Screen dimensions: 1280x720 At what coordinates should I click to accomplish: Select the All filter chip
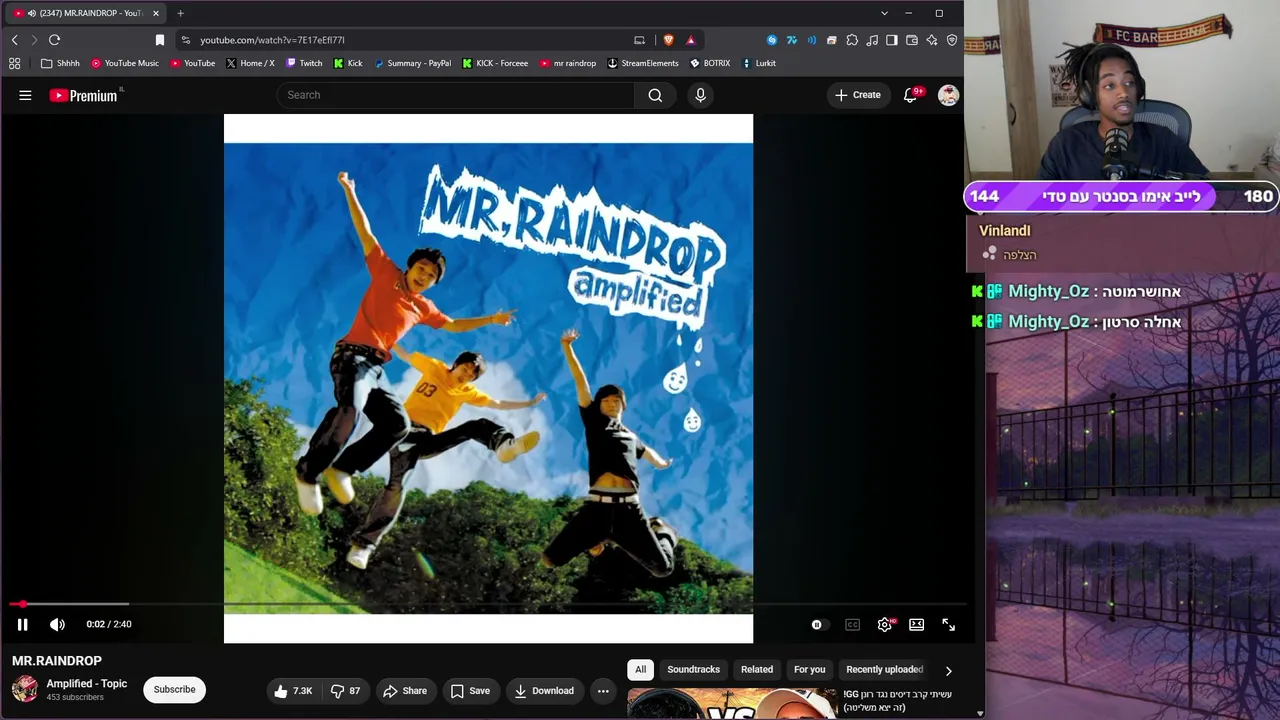click(x=641, y=669)
